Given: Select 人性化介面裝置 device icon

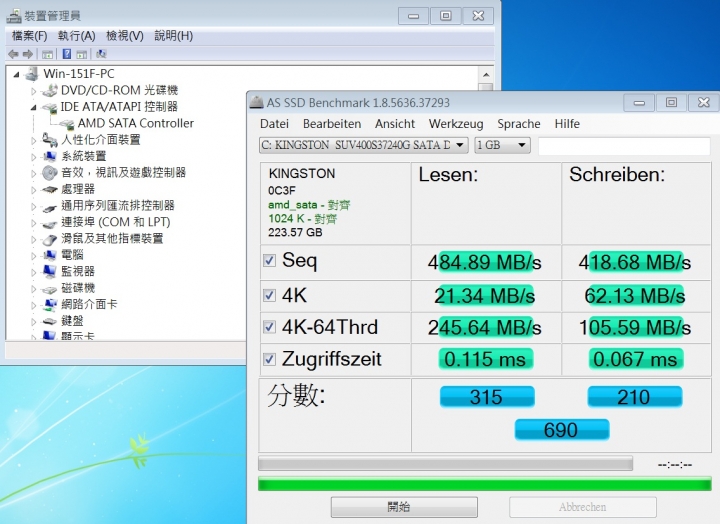Looking at the screenshot, I should (50, 140).
